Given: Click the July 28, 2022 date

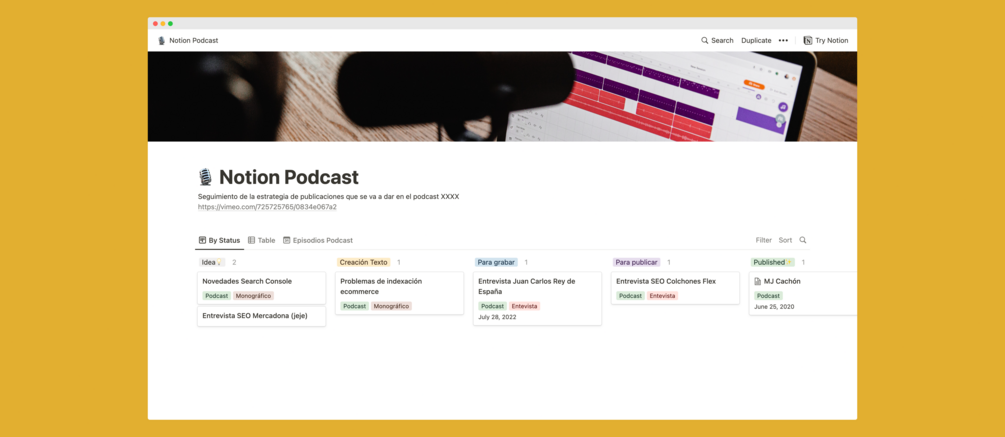Looking at the screenshot, I should pyautogui.click(x=497, y=317).
